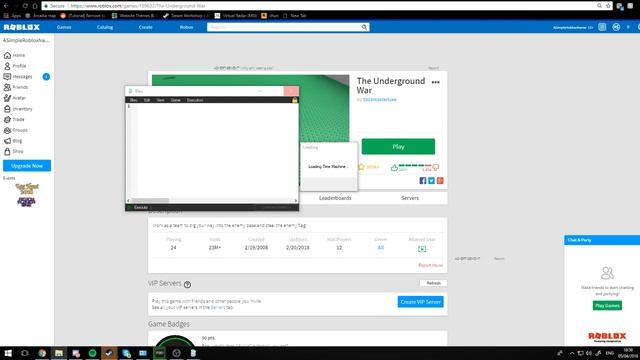Image resolution: width=640 pixels, height=360 pixels.
Task: Like the game with thumbs up
Action: point(394,167)
